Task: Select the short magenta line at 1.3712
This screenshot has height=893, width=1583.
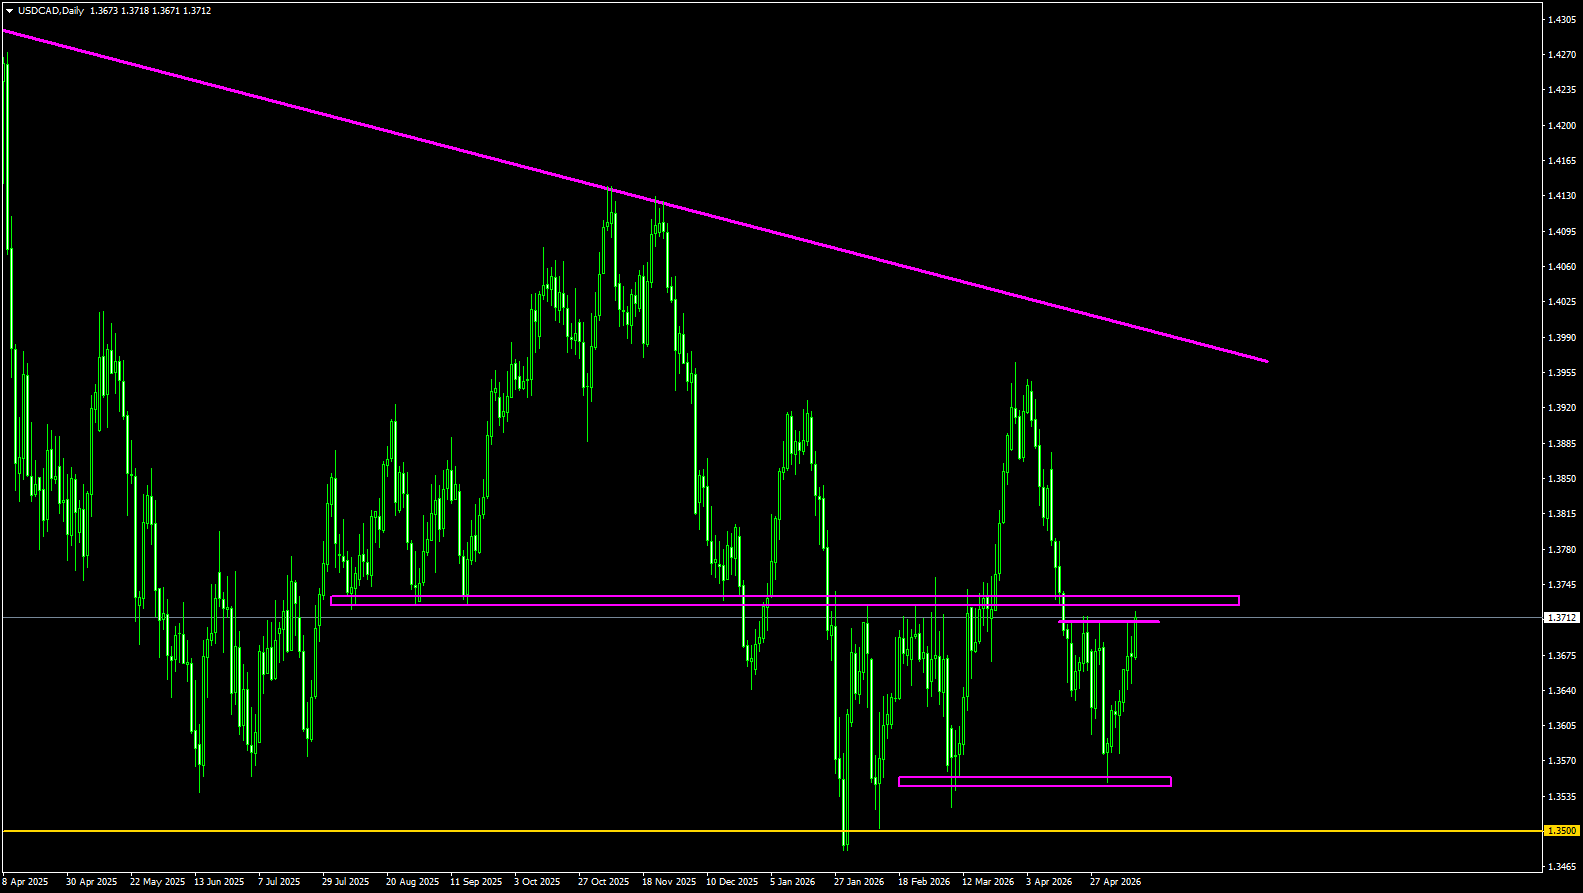Action: (x=1110, y=622)
